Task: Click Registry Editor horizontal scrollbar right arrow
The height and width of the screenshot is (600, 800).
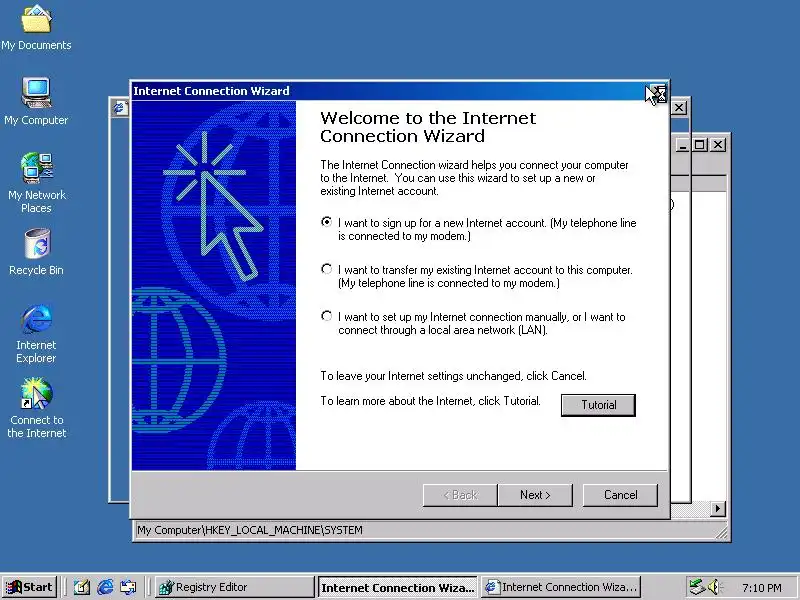Action: click(718, 508)
